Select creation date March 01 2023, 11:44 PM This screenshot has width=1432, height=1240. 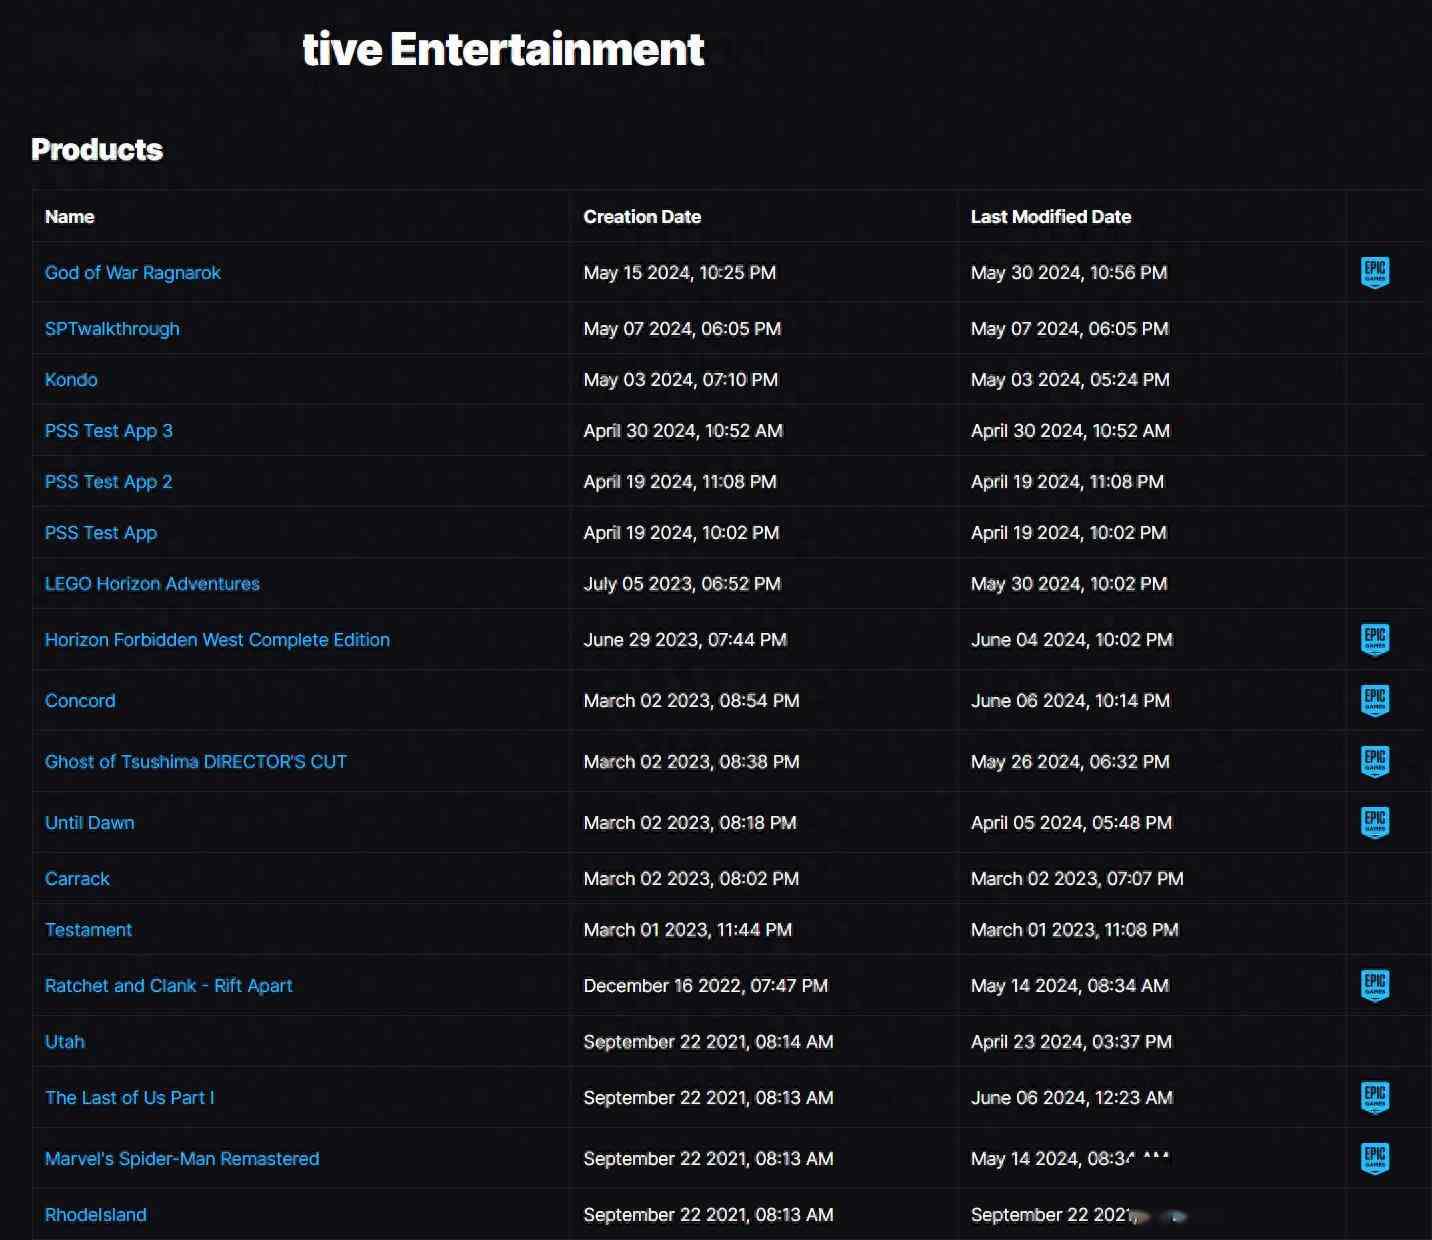point(688,930)
